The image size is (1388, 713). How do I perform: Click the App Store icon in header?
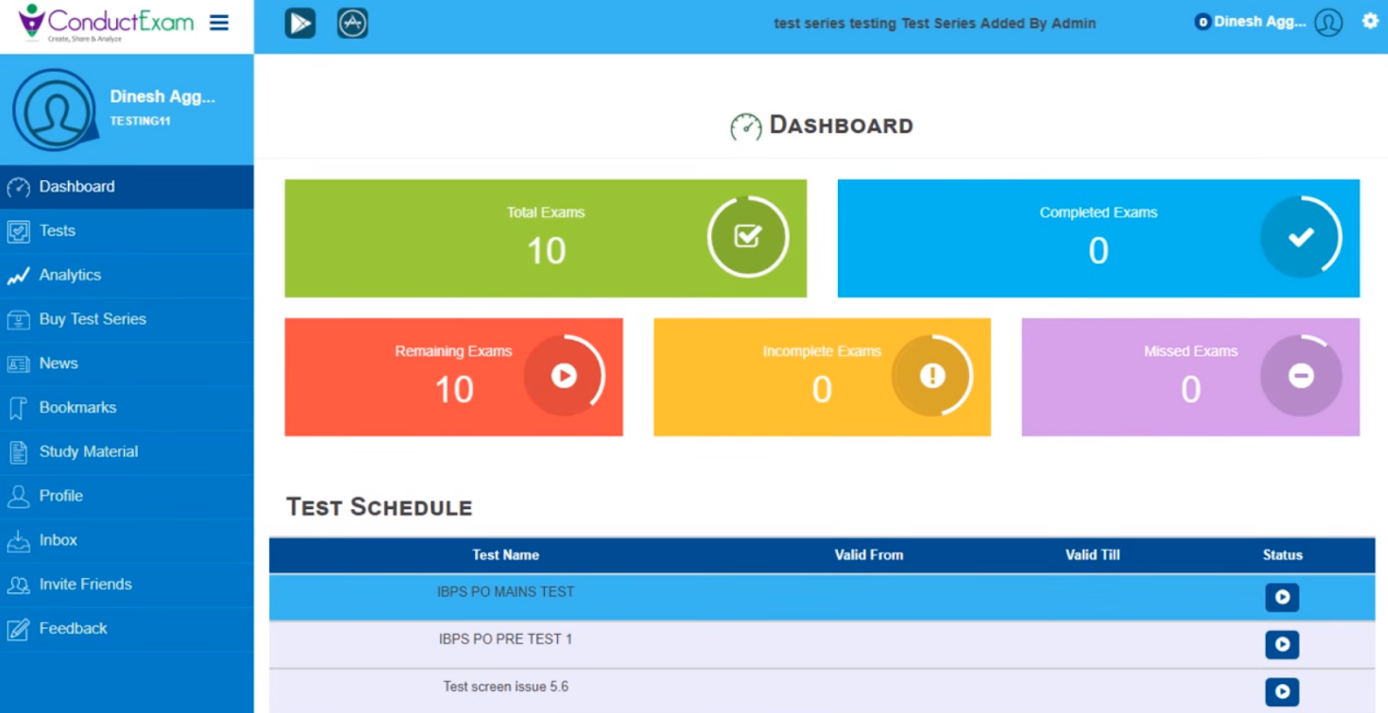(x=352, y=23)
